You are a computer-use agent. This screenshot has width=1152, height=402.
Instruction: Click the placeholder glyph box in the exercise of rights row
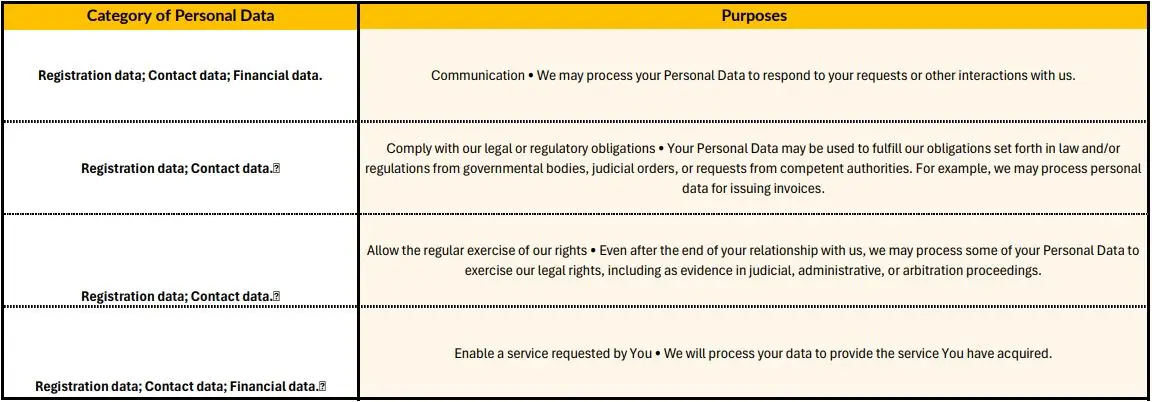pos(276,296)
